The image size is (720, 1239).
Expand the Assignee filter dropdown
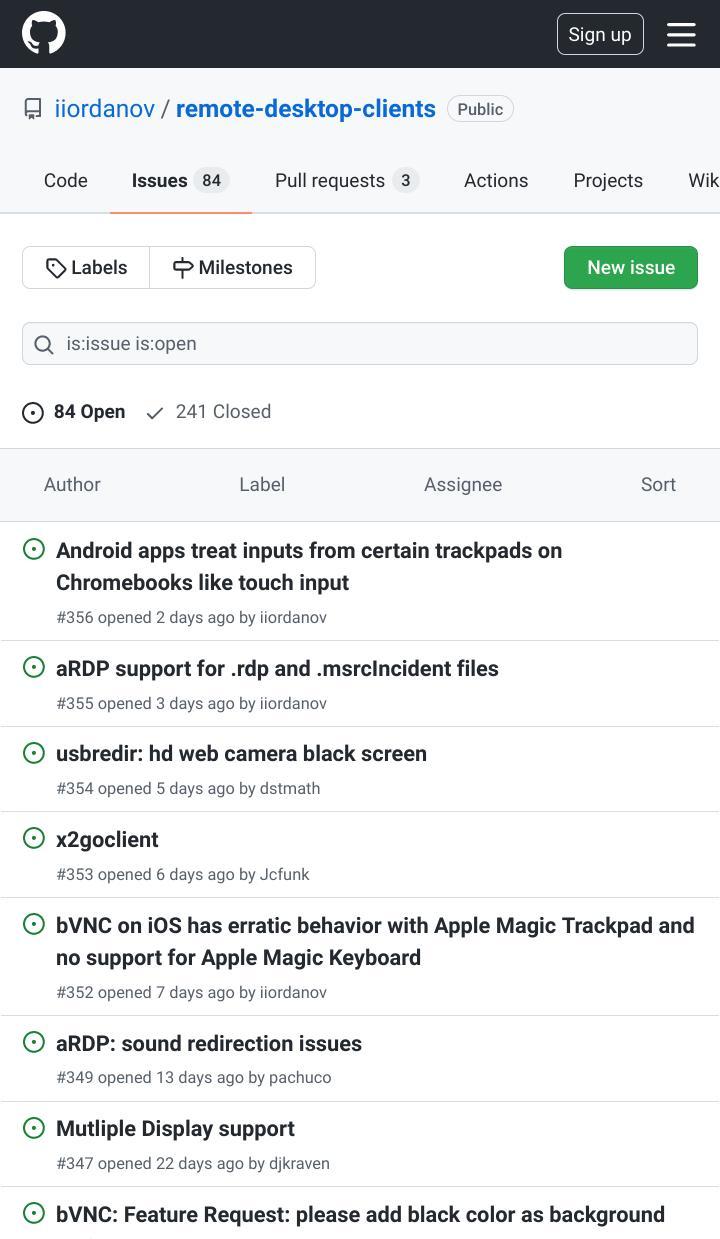[x=463, y=485]
